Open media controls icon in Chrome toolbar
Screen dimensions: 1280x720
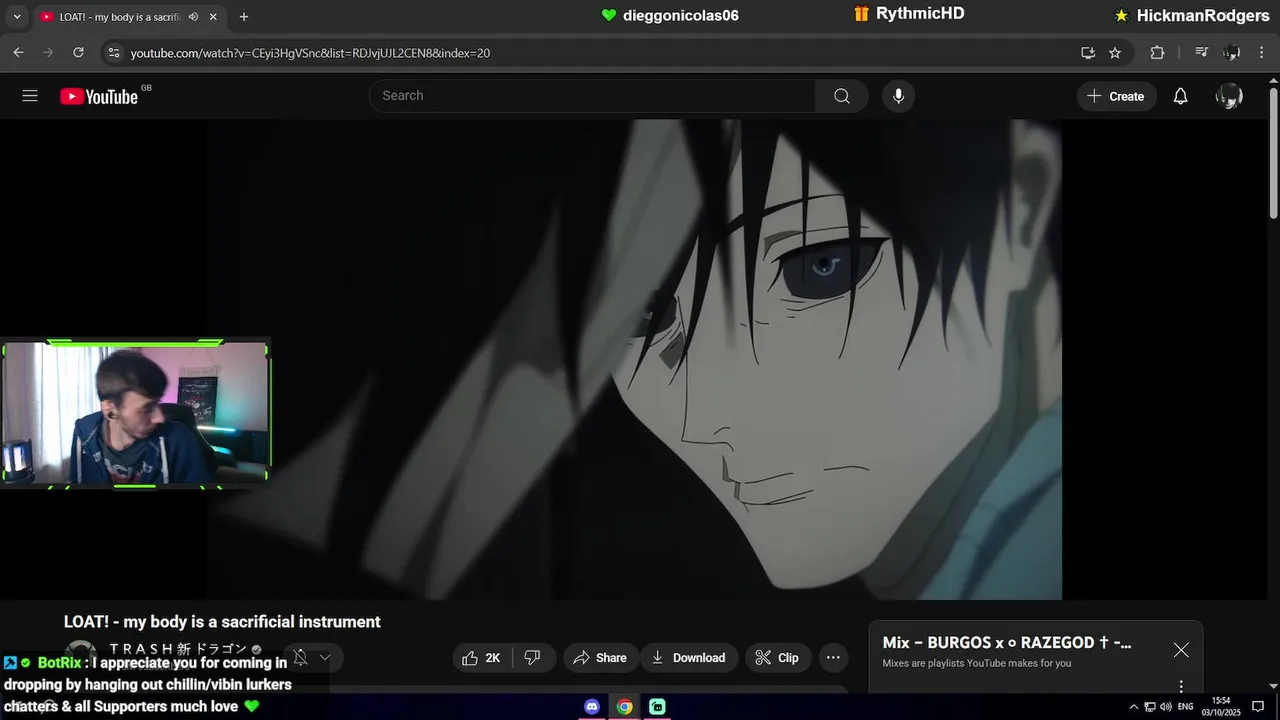point(1202,53)
